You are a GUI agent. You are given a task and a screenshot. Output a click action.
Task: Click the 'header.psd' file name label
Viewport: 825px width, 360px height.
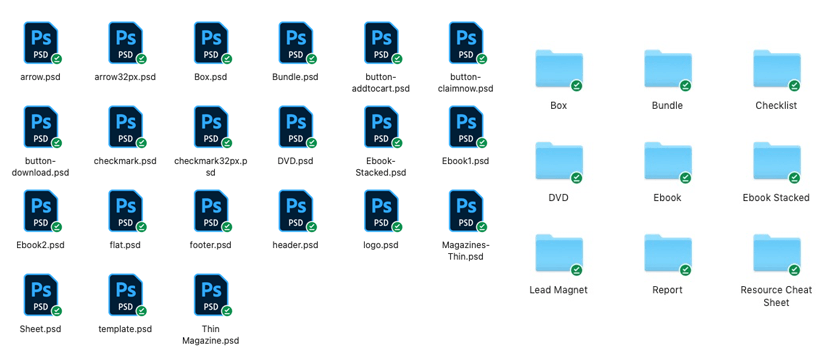pos(296,245)
